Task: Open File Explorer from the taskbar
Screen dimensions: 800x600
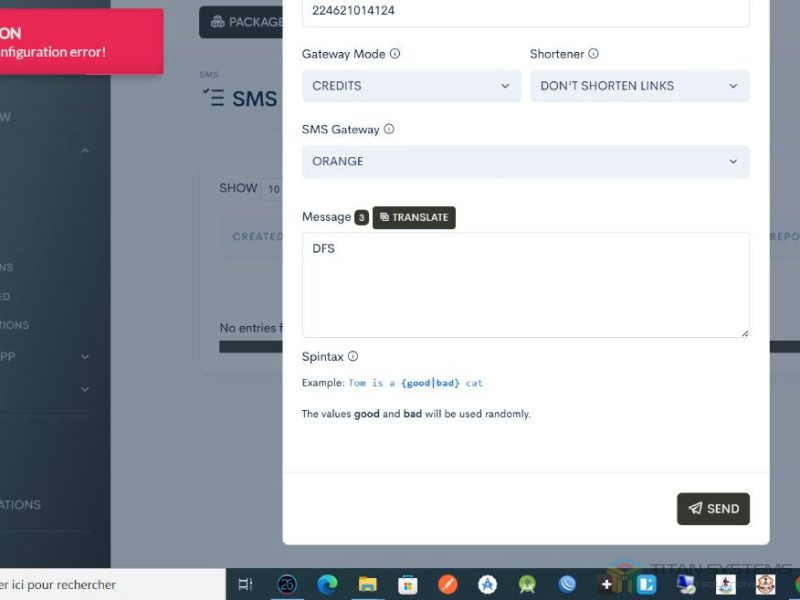Action: click(367, 584)
